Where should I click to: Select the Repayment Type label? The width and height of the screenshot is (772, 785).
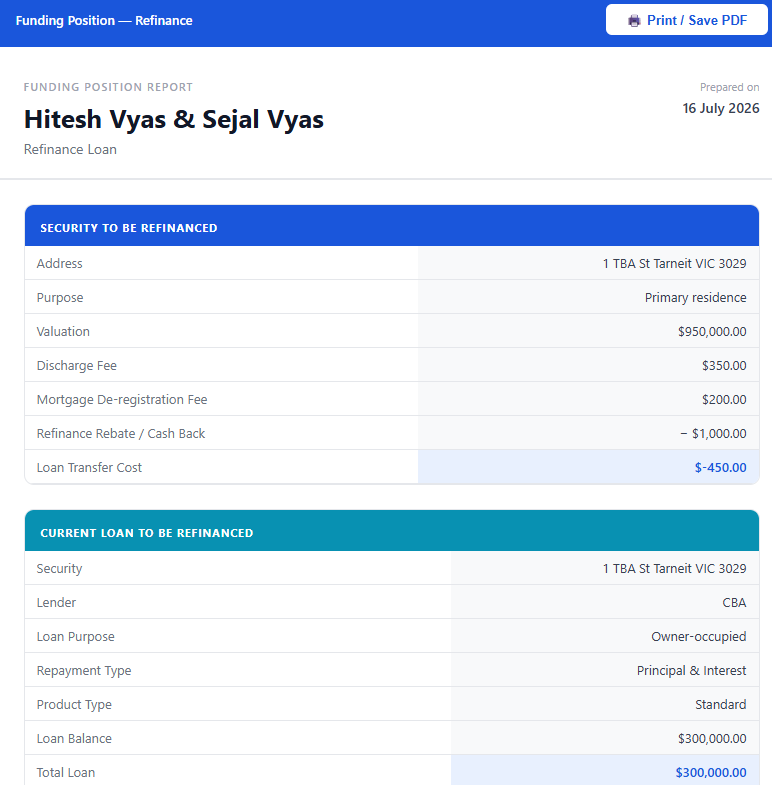[84, 671]
